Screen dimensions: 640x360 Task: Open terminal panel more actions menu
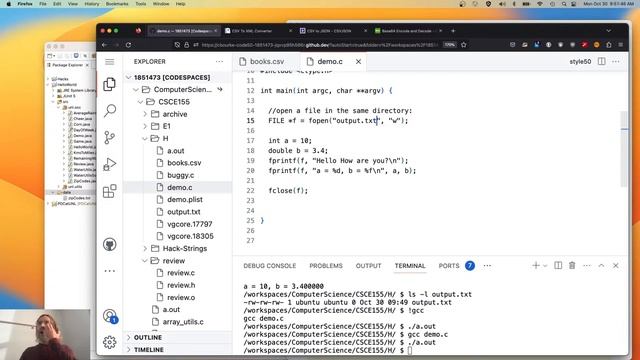click(x=587, y=266)
